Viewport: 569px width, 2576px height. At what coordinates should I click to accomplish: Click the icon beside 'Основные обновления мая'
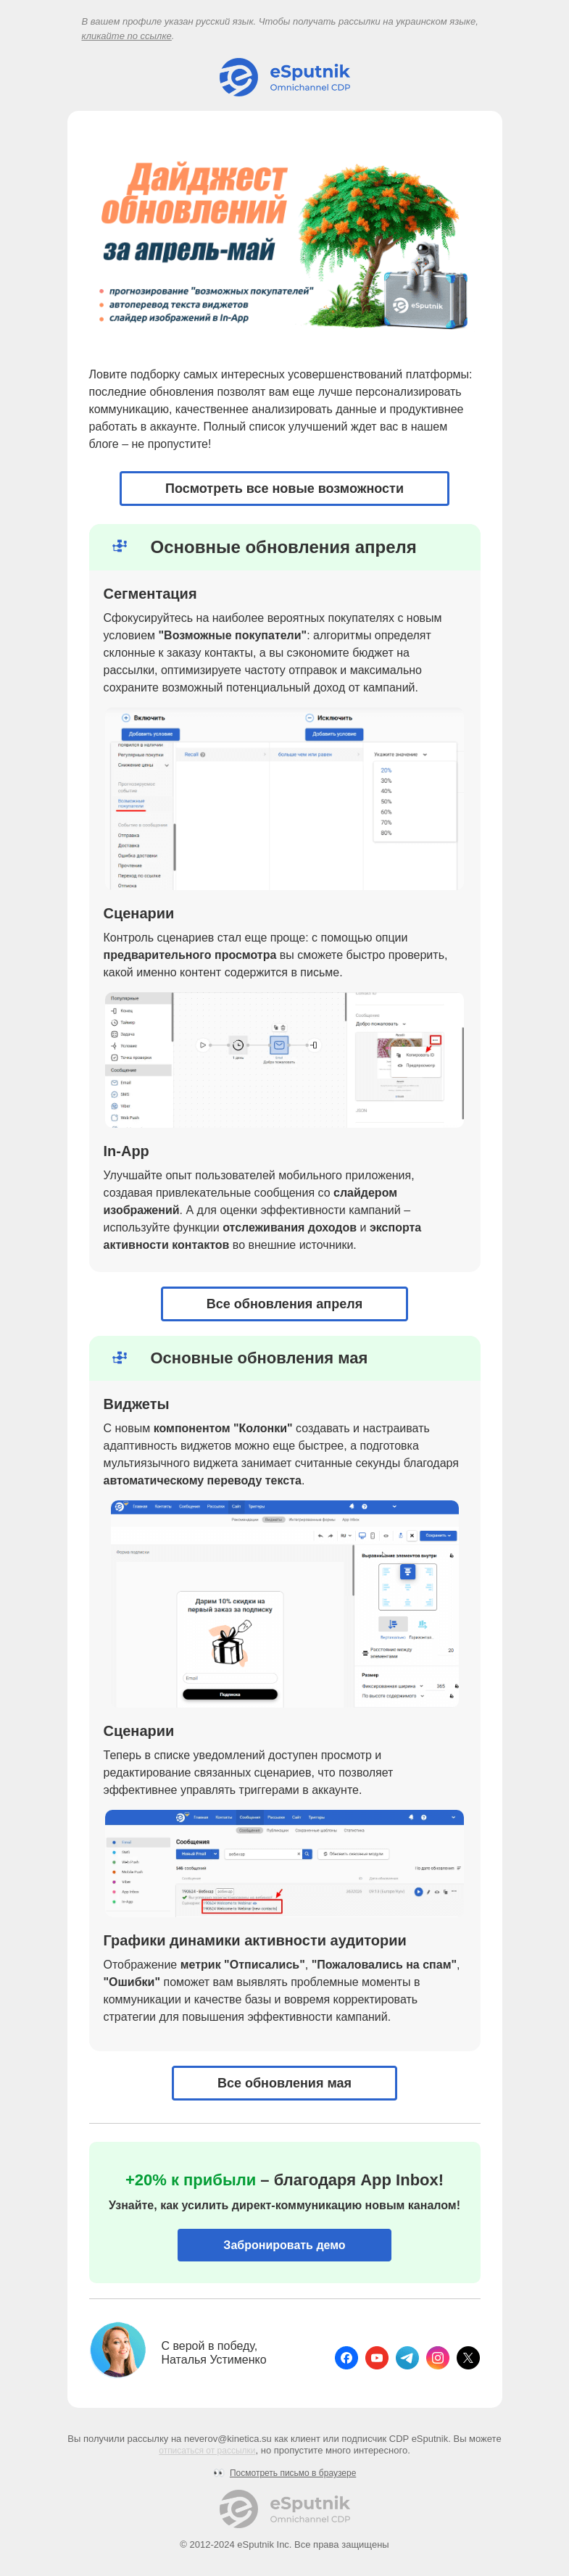coord(120,1357)
